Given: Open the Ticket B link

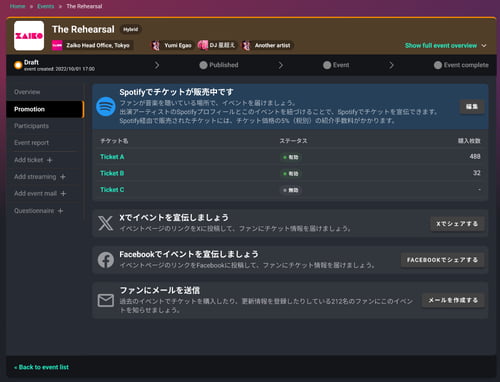Looking at the screenshot, I should tap(112, 173).
